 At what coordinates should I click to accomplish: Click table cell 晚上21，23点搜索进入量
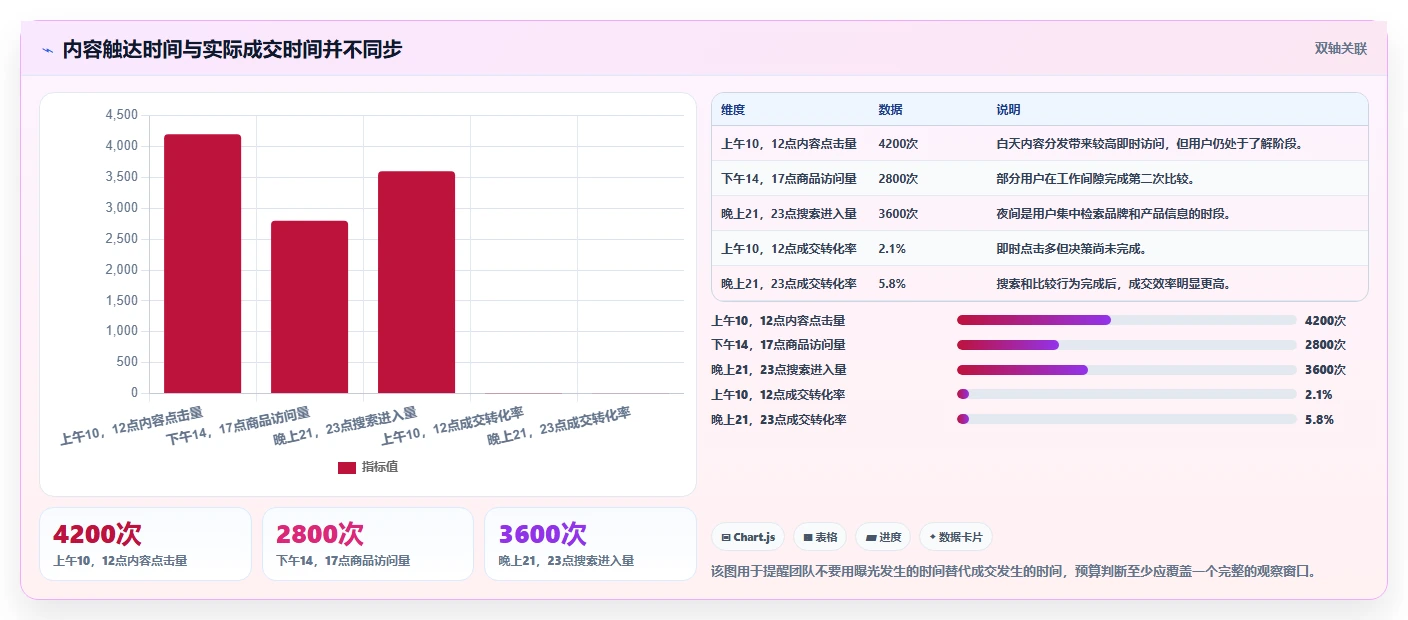pyautogui.click(x=789, y=214)
